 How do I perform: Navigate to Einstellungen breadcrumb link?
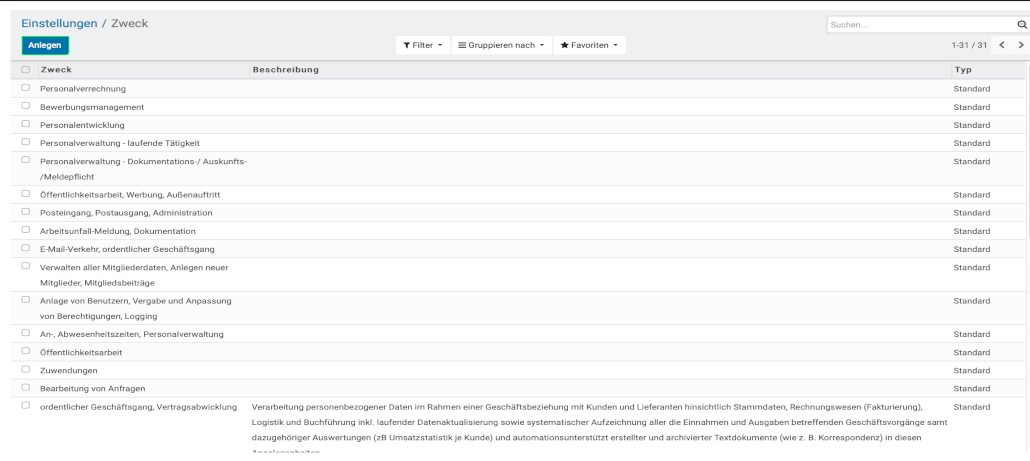59,23
